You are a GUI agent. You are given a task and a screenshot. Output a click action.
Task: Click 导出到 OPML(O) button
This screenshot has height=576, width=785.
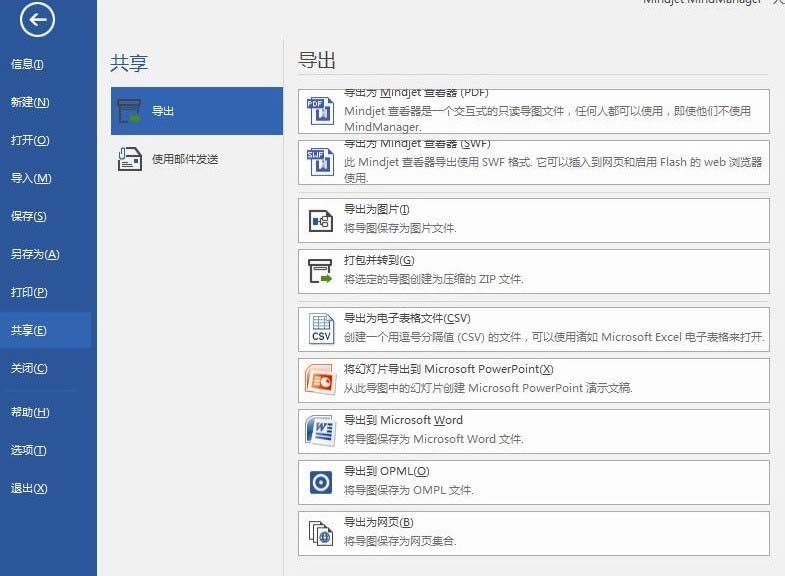(x=534, y=482)
